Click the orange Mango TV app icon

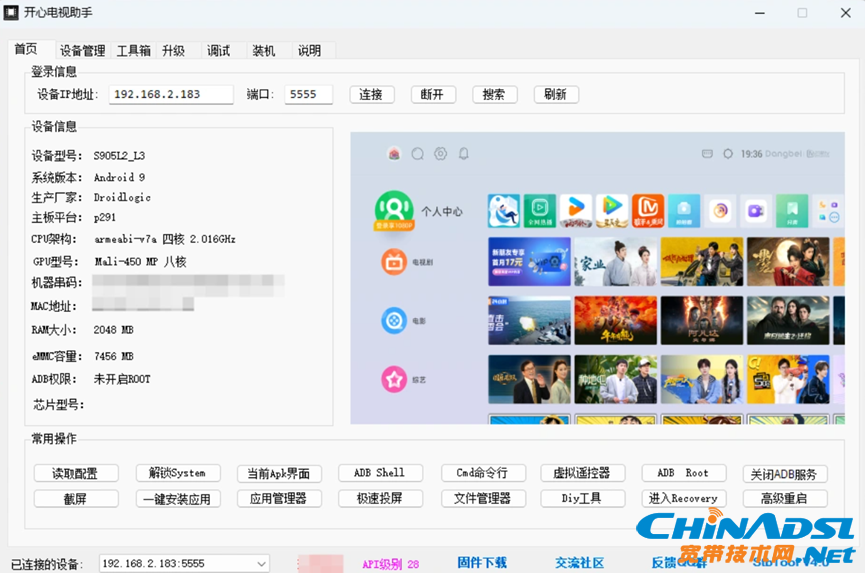(648, 211)
